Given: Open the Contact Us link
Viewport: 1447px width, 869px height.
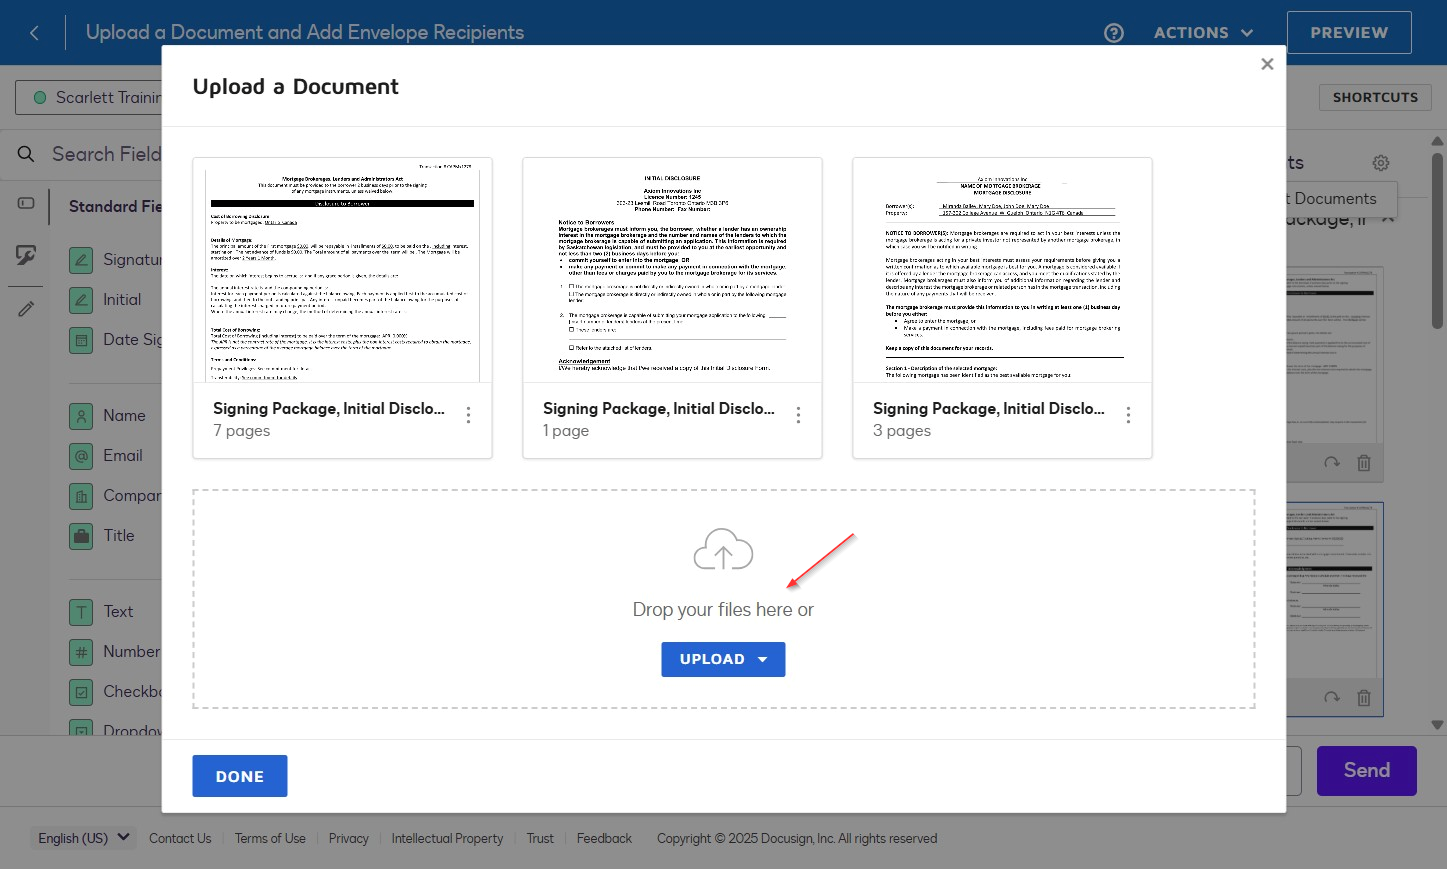Looking at the screenshot, I should pyautogui.click(x=180, y=838).
